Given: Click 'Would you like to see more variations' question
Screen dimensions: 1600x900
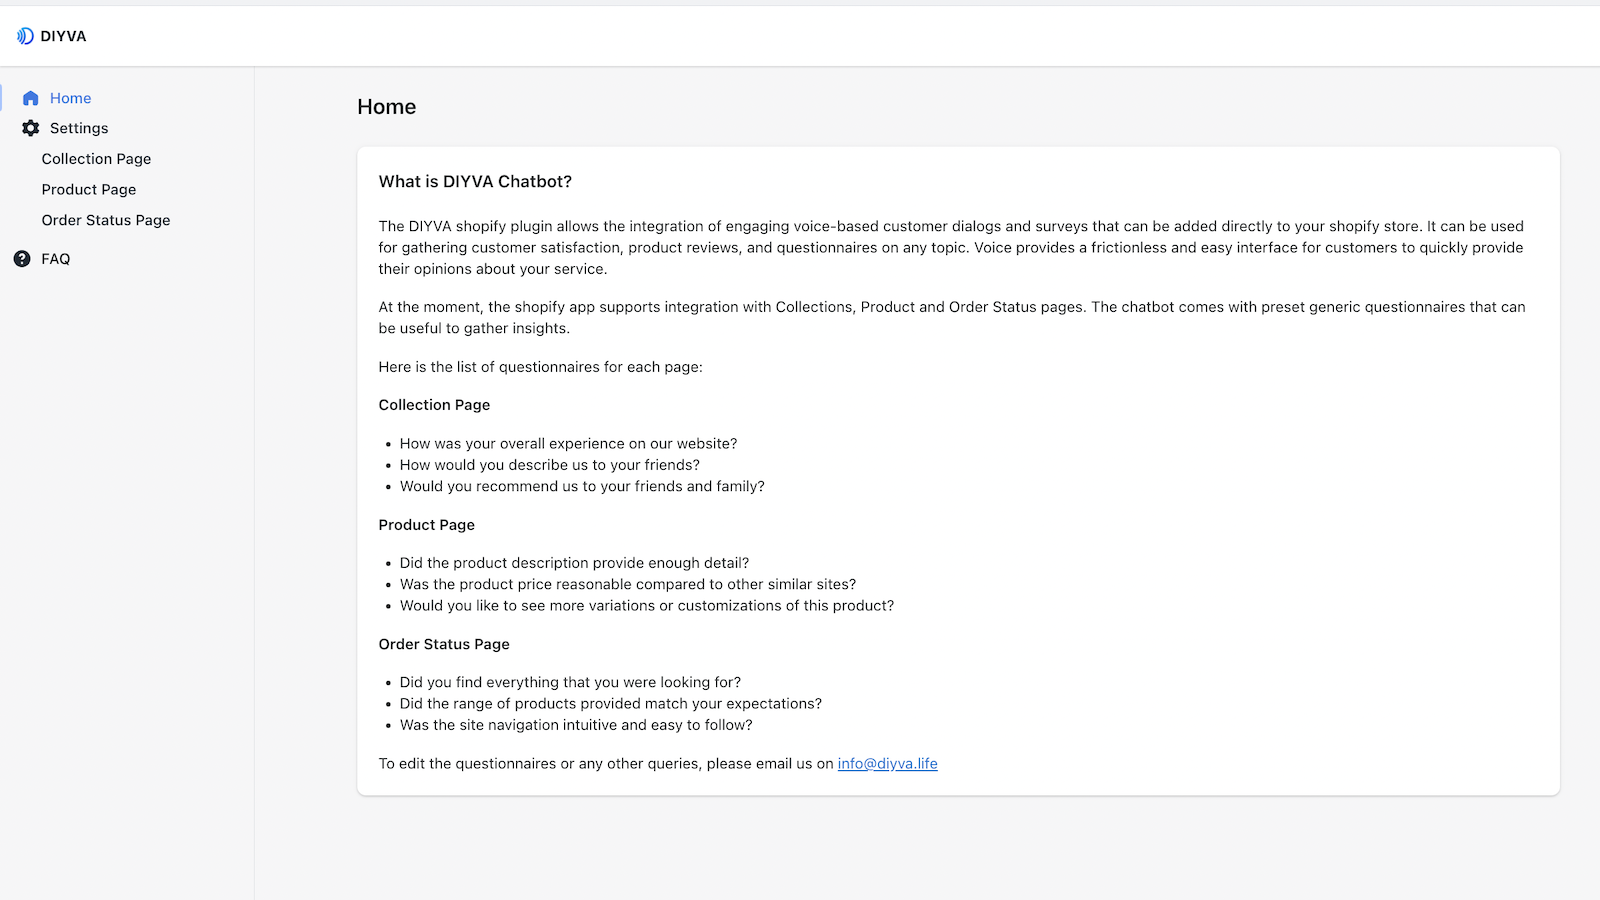Looking at the screenshot, I should click(x=647, y=606).
